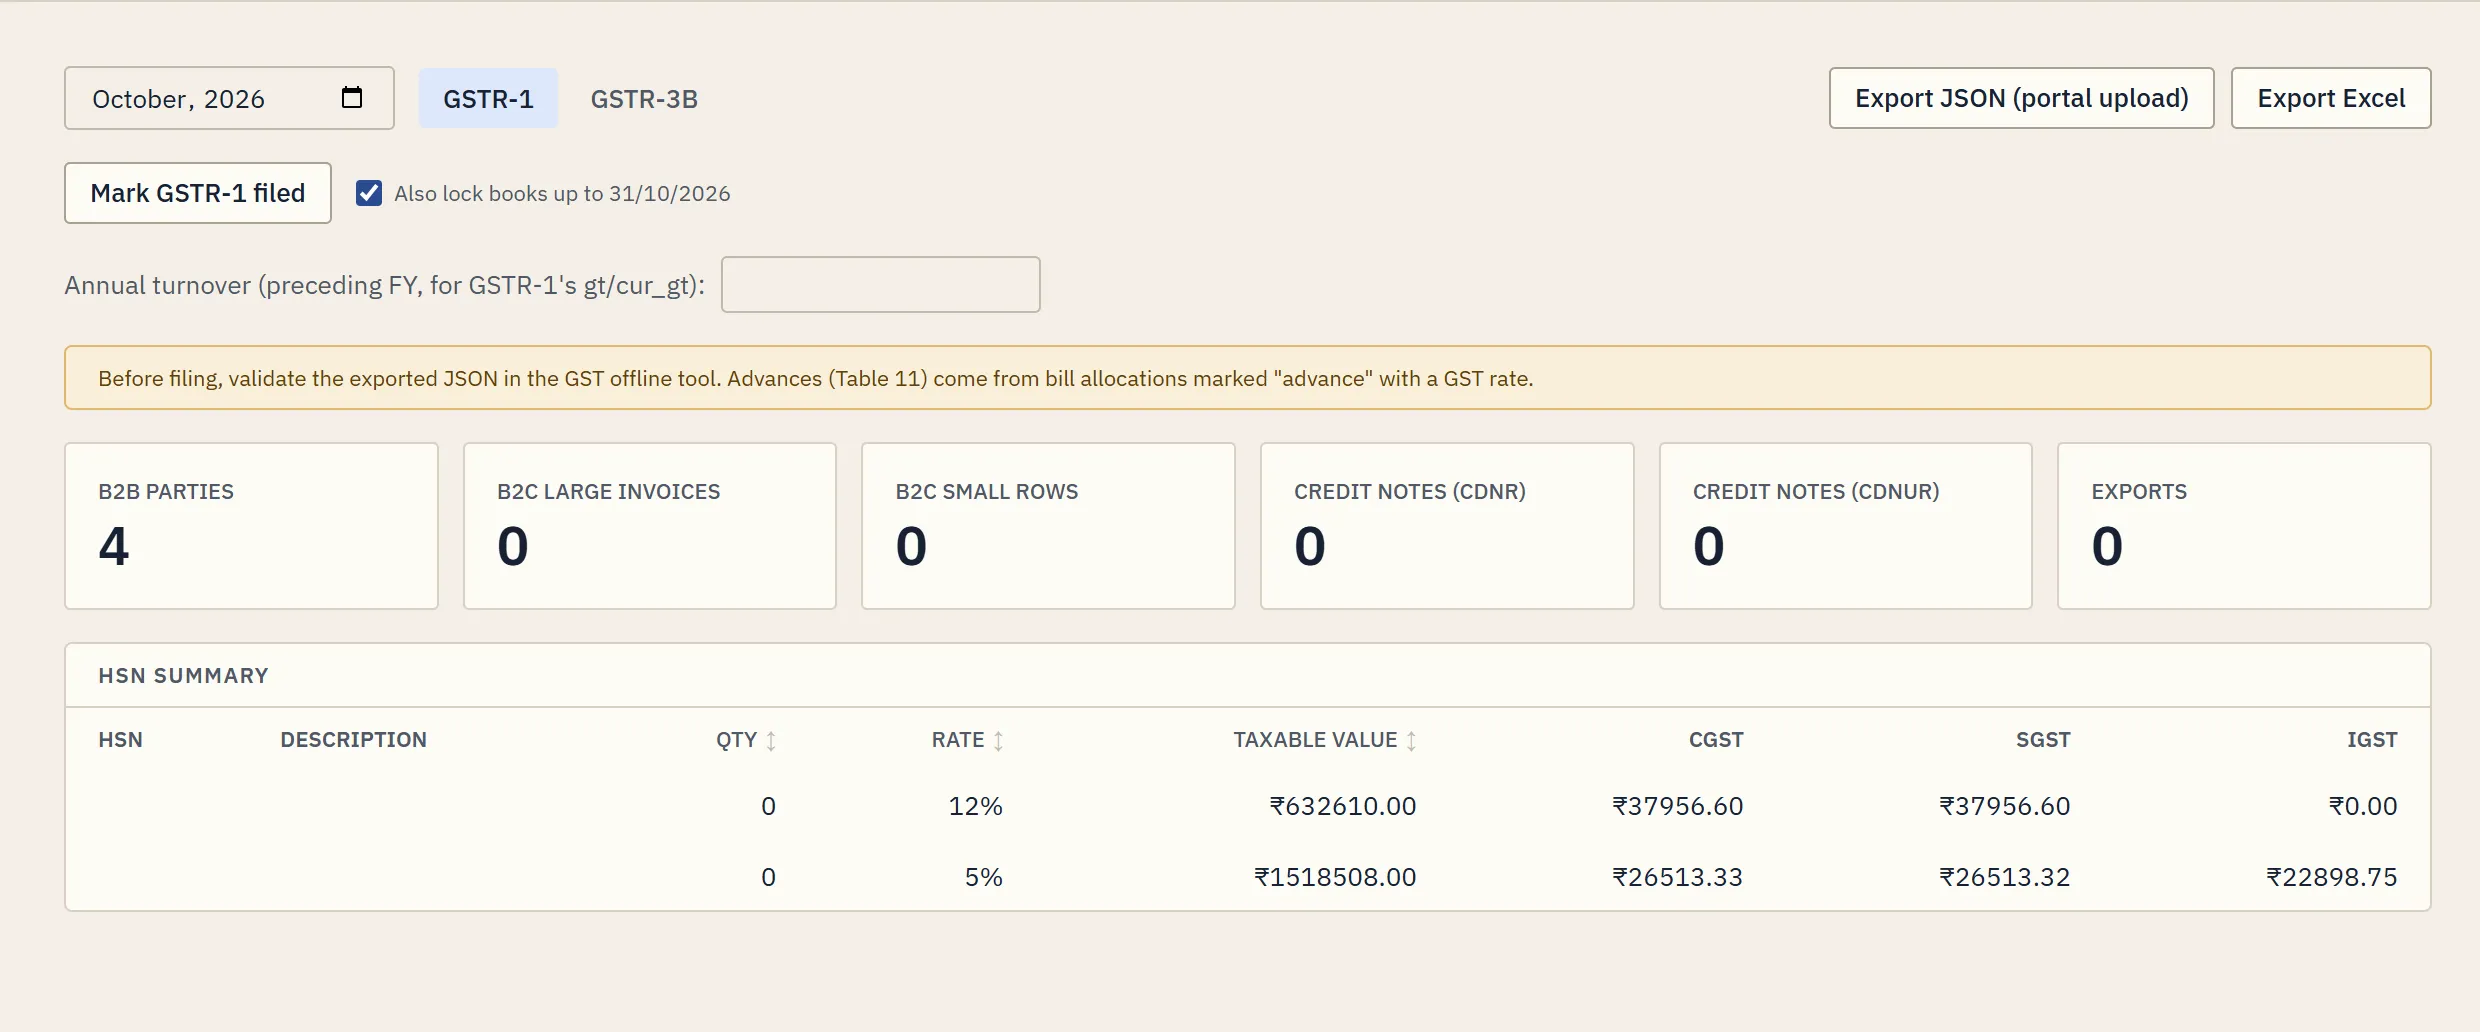Click the 12% rate cell
This screenshot has height=1032, width=2480.
[x=975, y=806]
